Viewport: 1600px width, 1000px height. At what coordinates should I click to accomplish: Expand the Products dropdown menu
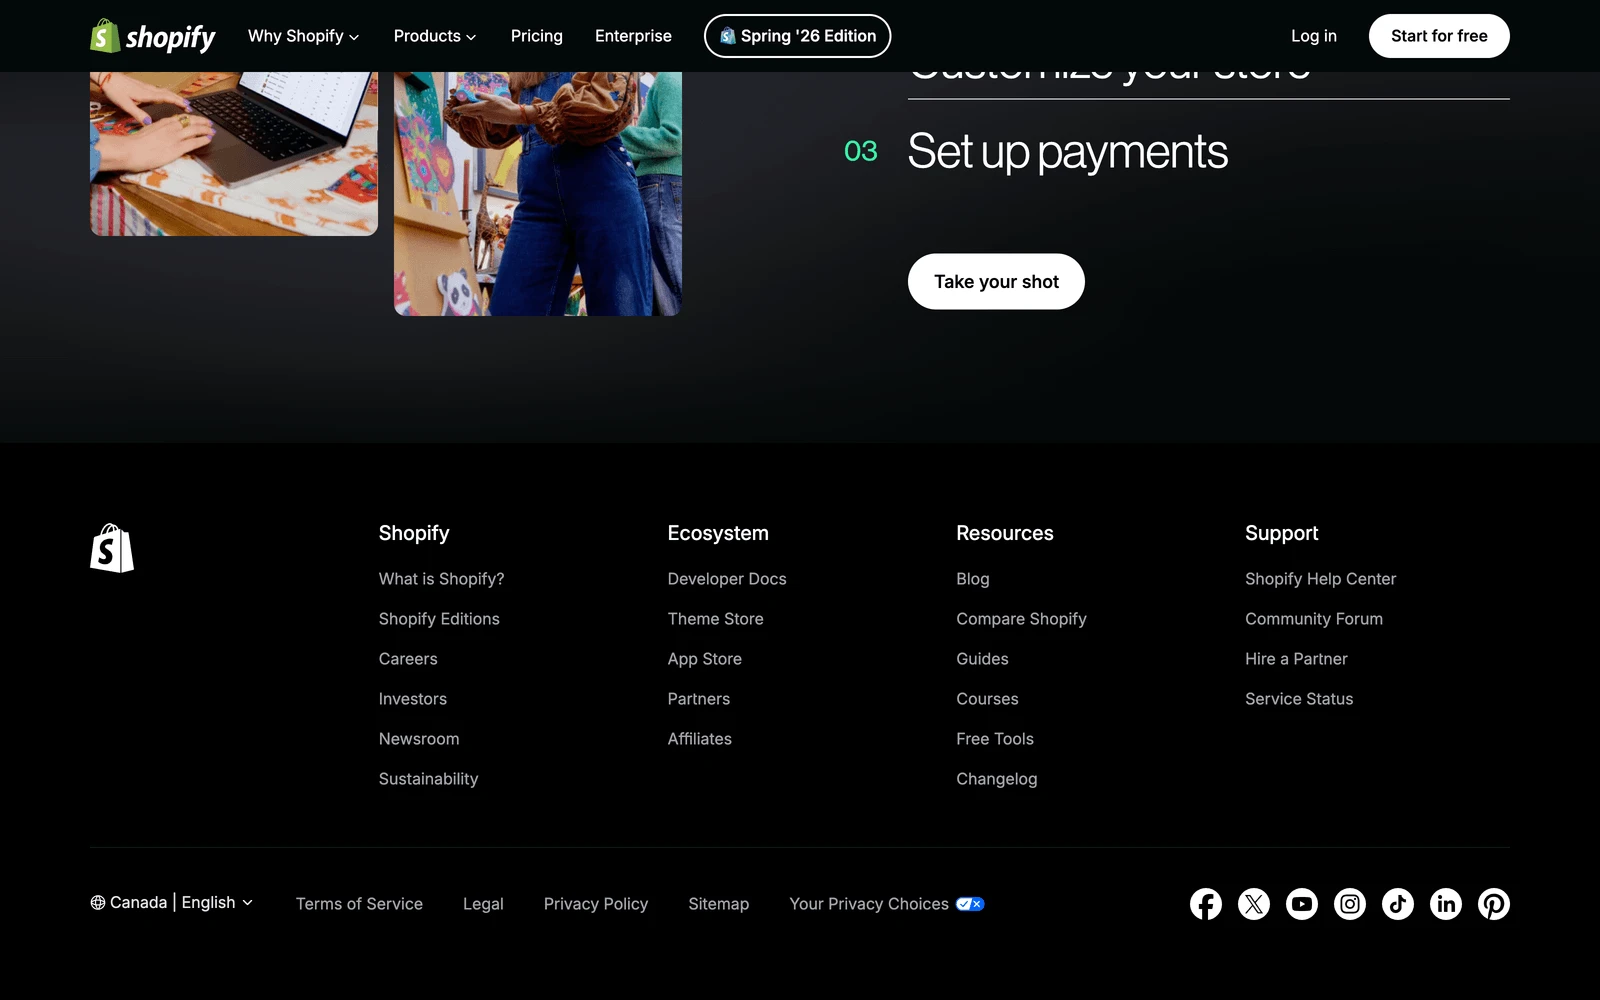(x=435, y=36)
